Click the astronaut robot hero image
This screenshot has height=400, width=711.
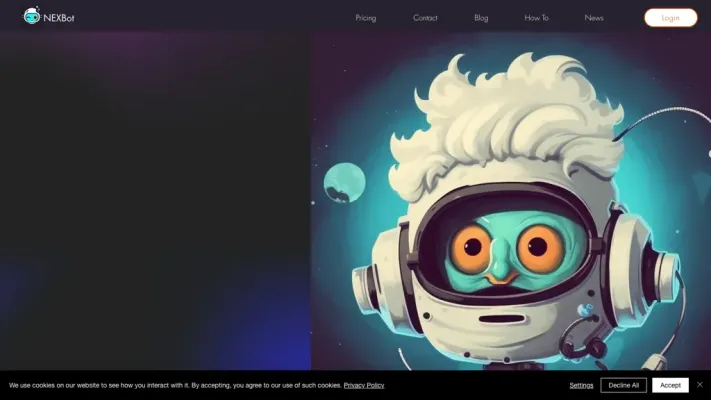(x=511, y=200)
